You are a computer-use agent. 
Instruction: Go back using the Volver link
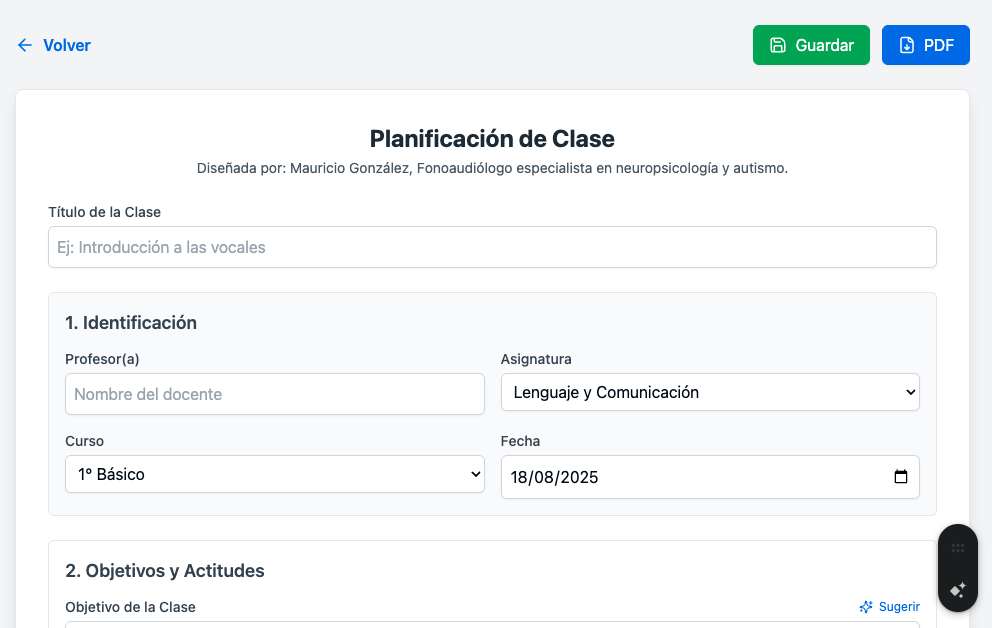coord(66,45)
